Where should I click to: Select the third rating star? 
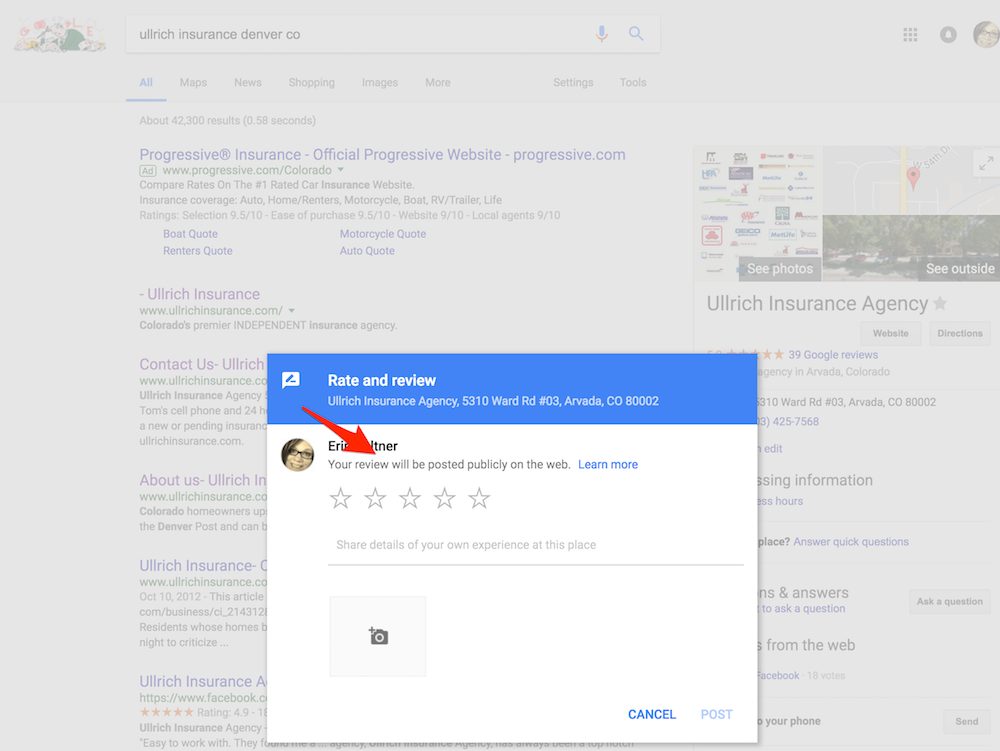(x=409, y=498)
